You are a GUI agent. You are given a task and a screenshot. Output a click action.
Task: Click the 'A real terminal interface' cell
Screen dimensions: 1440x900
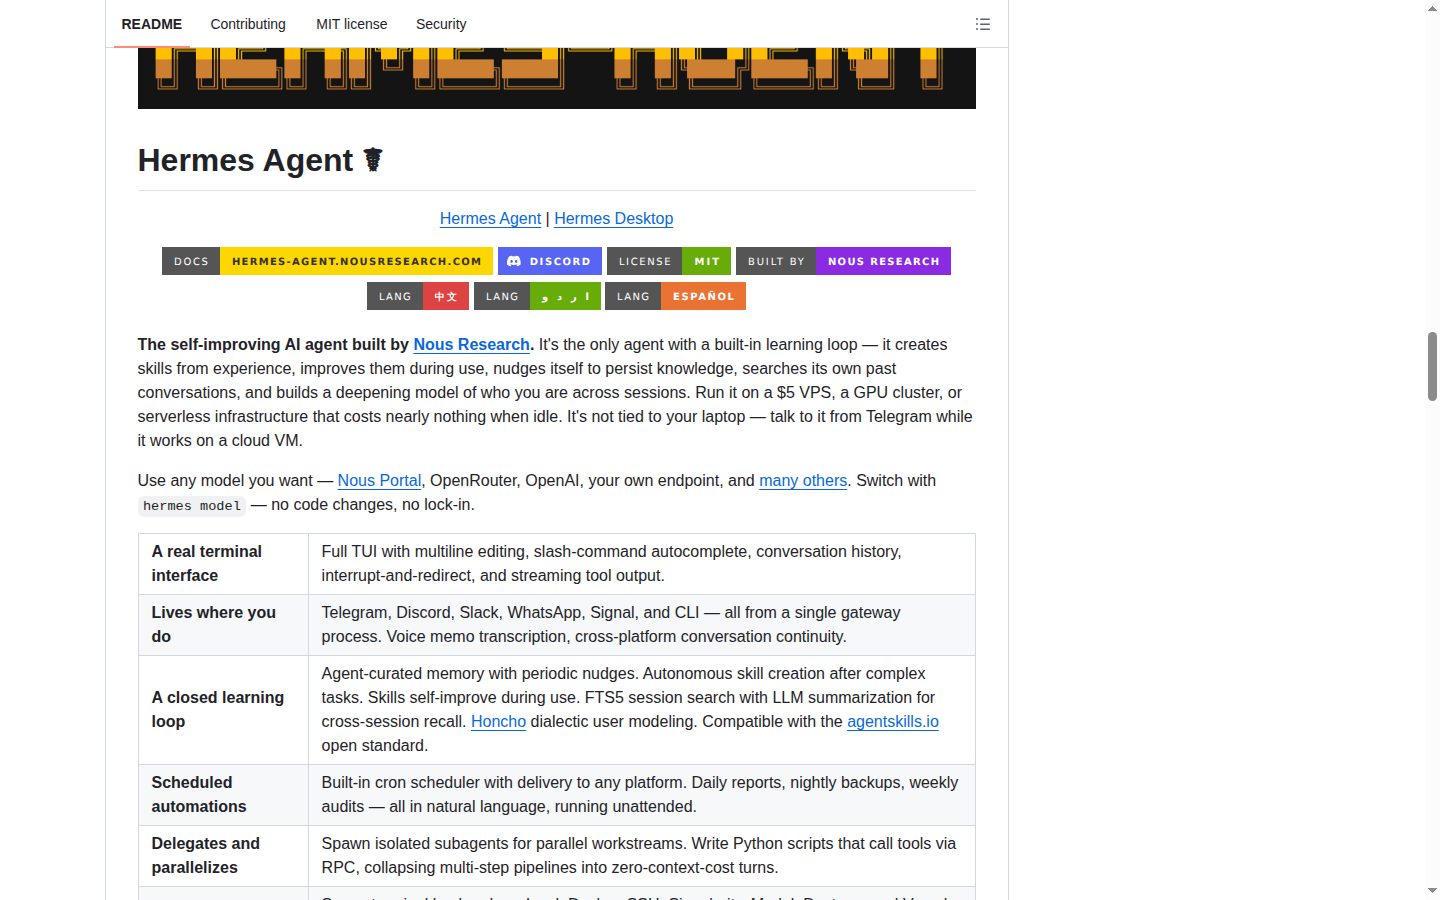pyautogui.click(x=223, y=564)
